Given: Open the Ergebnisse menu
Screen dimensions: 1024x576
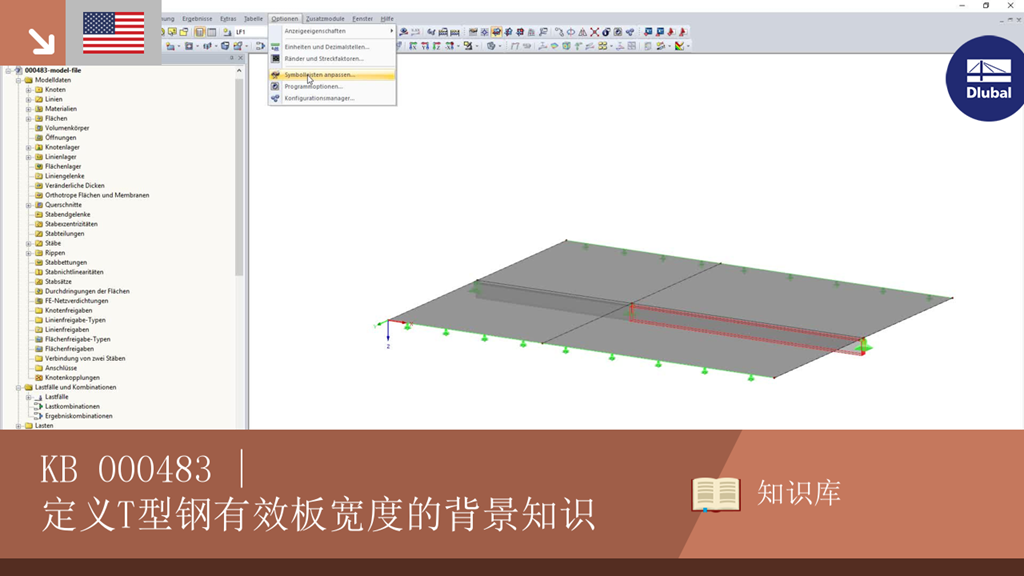Looking at the screenshot, I should [197, 19].
